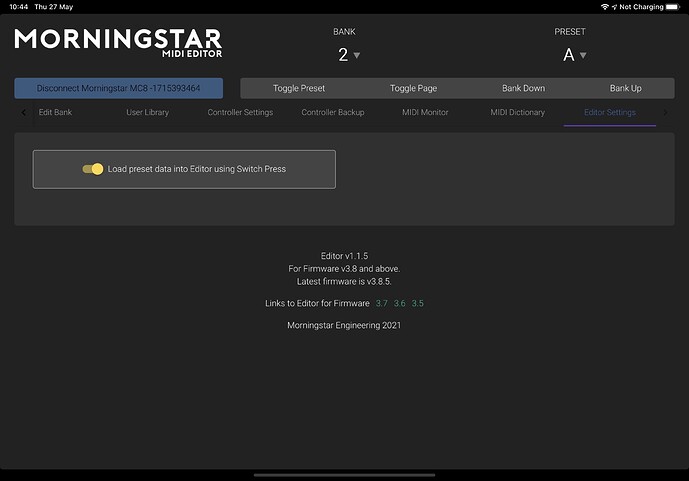Click the 'For Firmware v3.8 and above.' text
This screenshot has height=481, width=689.
[x=344, y=269]
